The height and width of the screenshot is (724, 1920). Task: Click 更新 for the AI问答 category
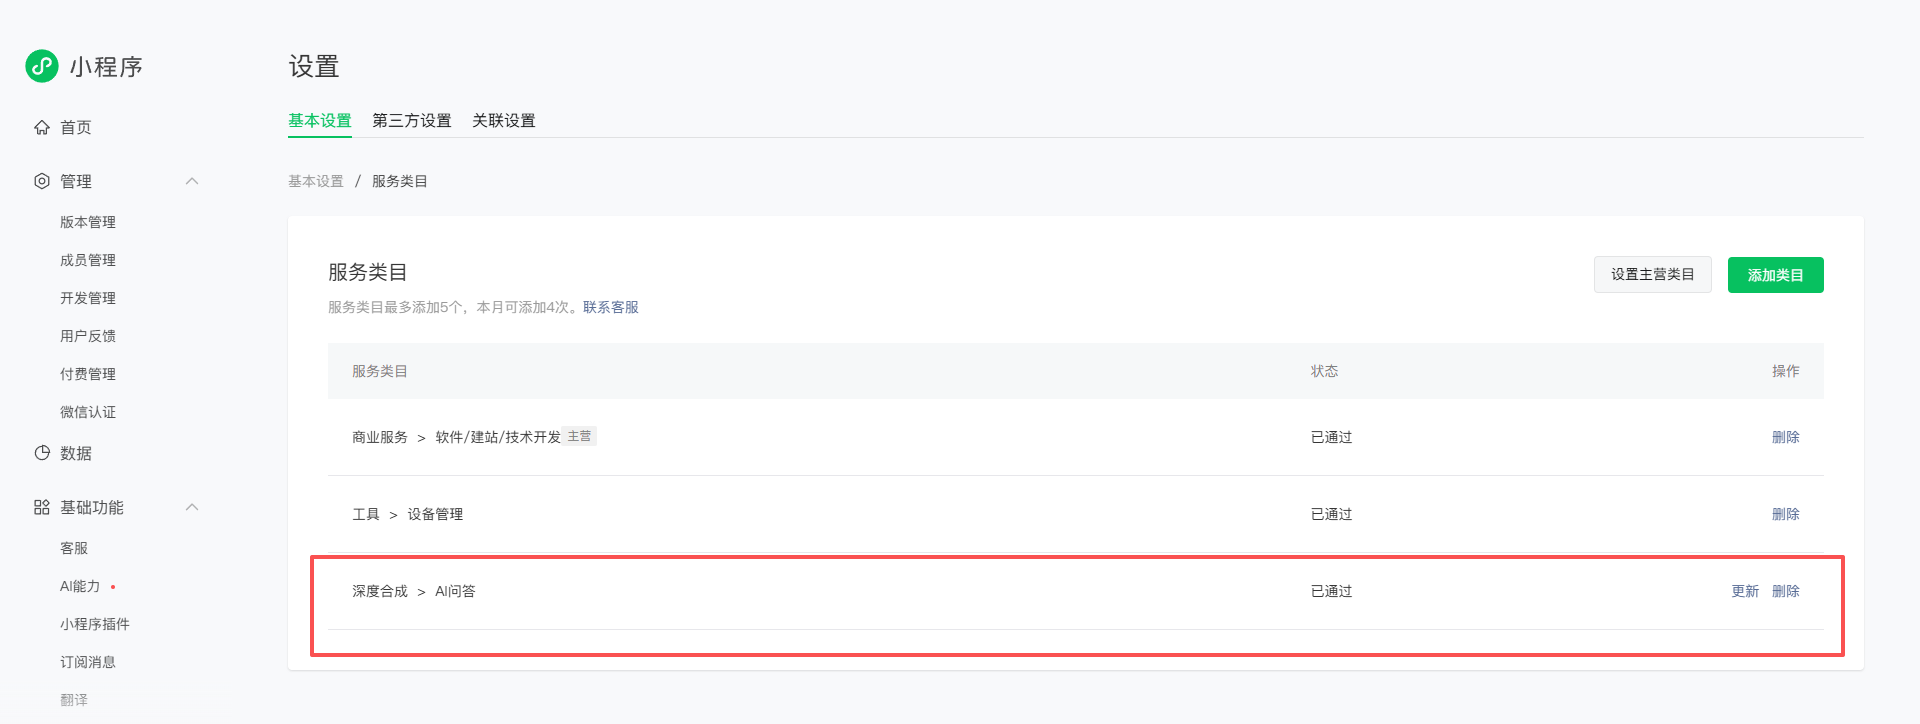tap(1745, 591)
